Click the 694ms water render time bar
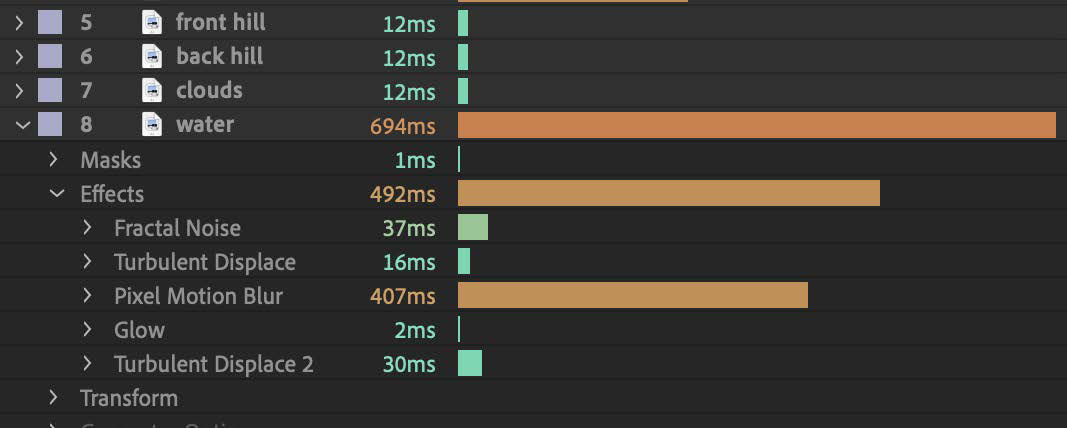This screenshot has width=1067, height=428. click(756, 125)
